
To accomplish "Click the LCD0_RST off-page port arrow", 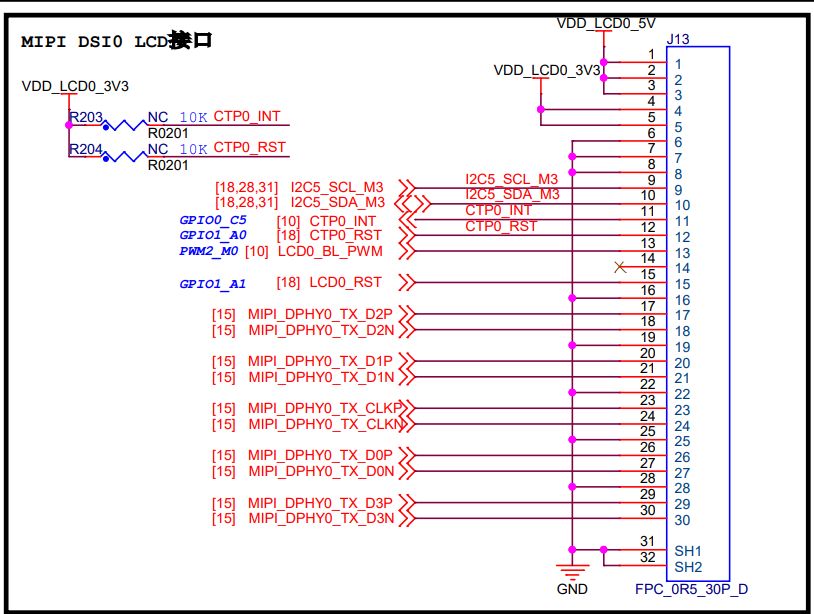I will (x=408, y=282).
